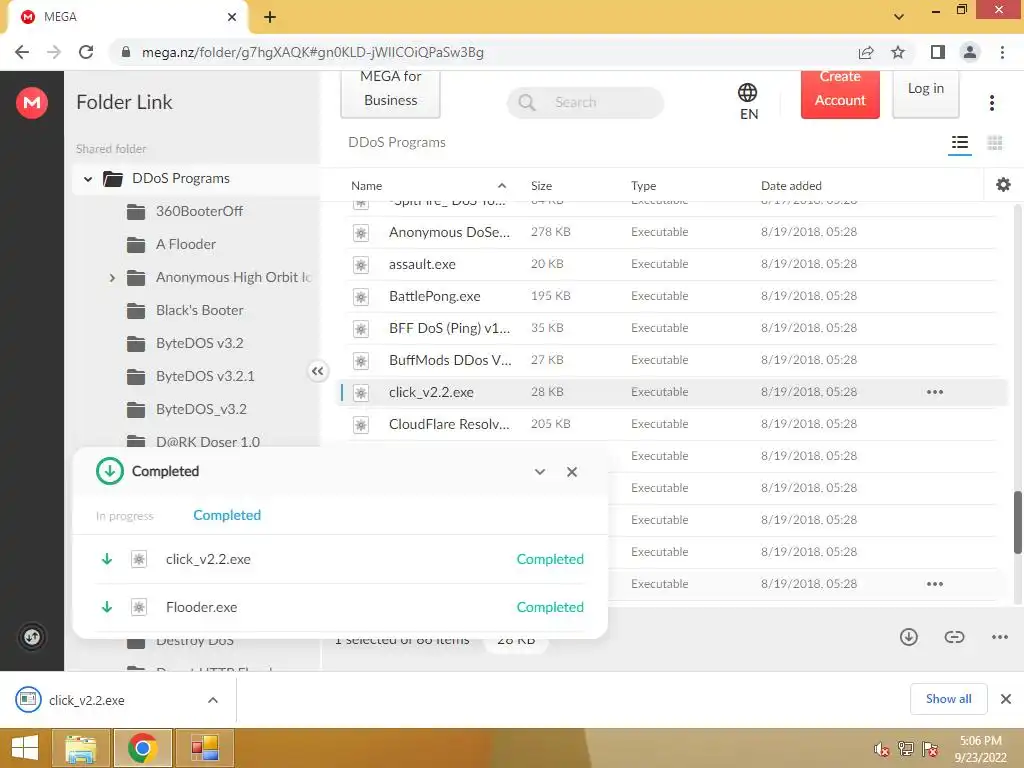Focus the Search field

coord(585,103)
